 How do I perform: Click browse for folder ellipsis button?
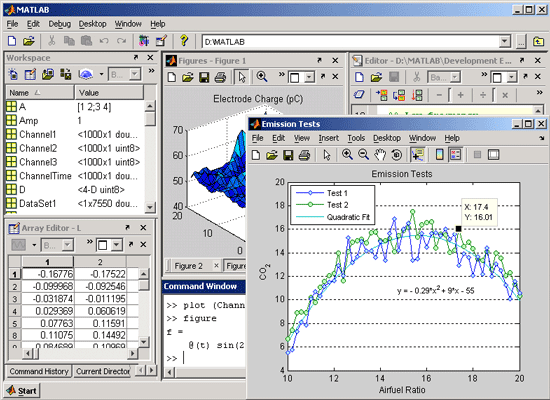(521, 42)
